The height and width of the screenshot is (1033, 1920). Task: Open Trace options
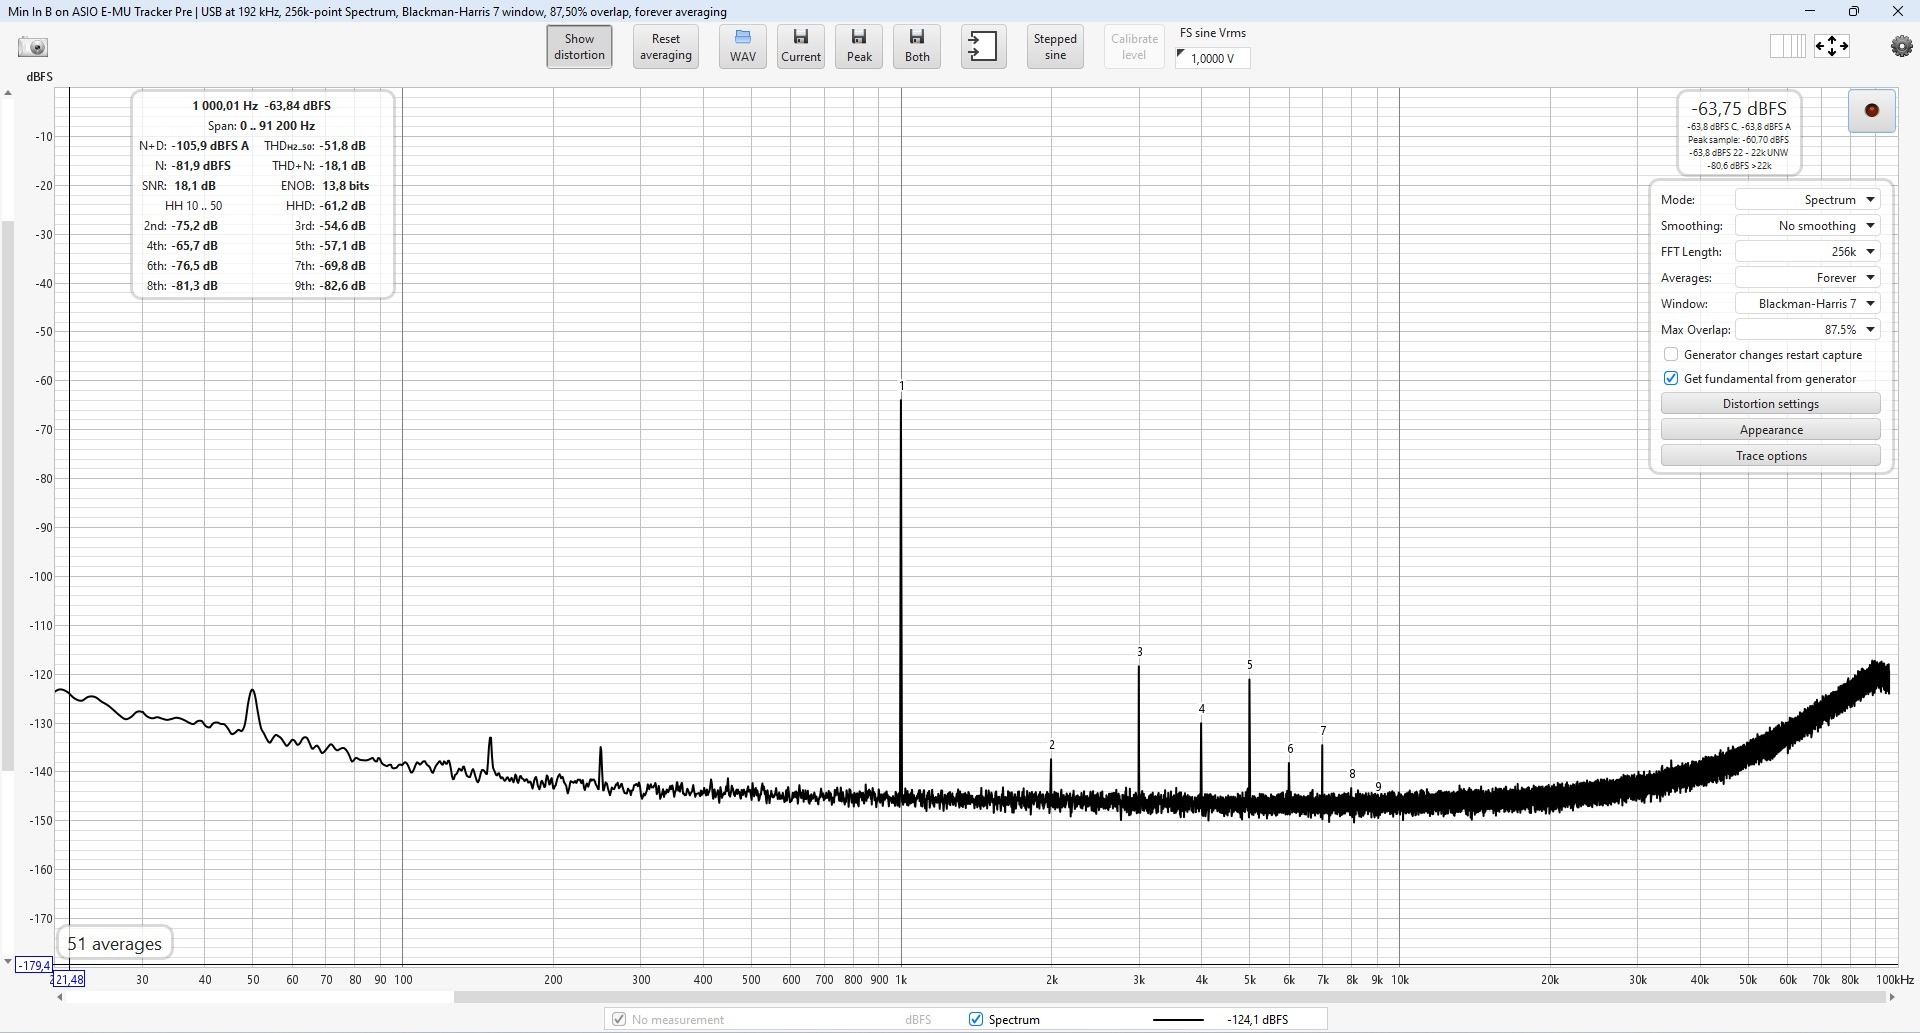pos(1770,455)
